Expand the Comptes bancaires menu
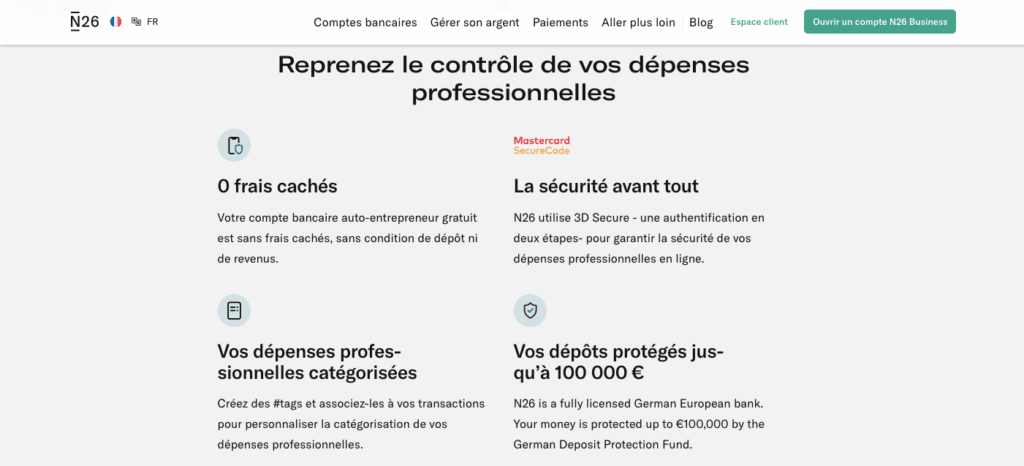The width and height of the screenshot is (1024, 466). [366, 22]
